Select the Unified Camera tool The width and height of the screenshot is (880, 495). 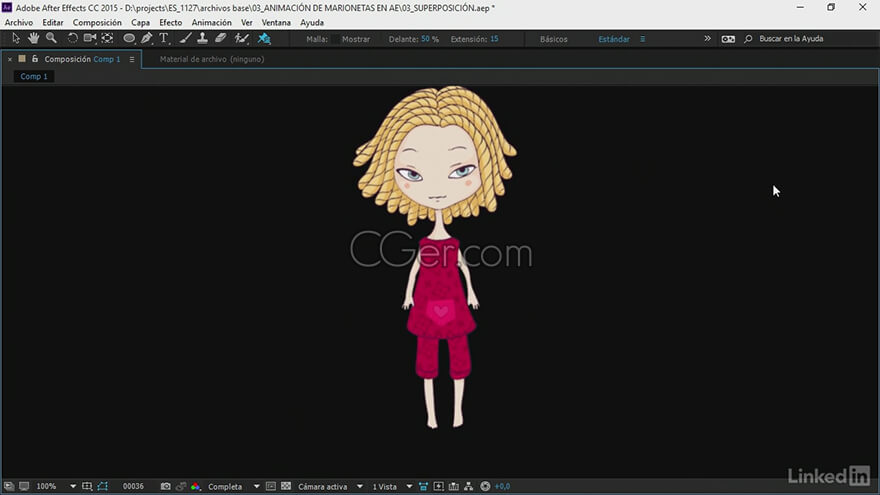click(x=89, y=38)
